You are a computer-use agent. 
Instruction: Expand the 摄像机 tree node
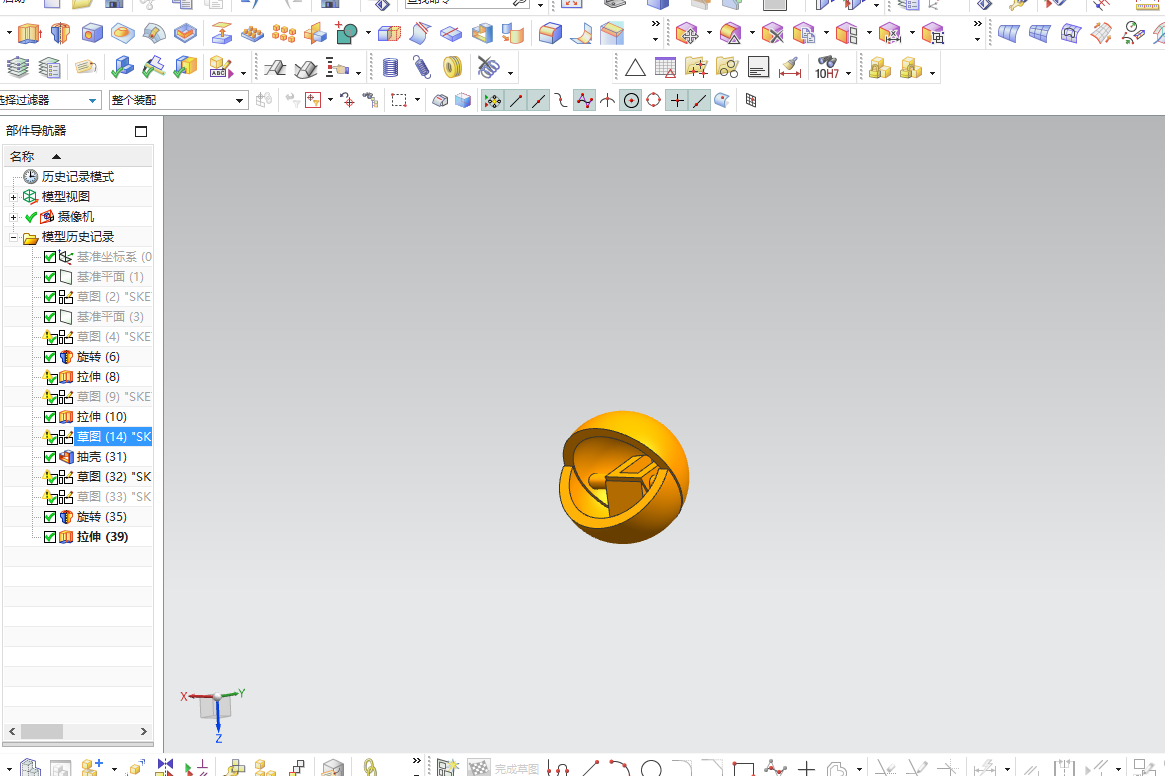[13, 217]
